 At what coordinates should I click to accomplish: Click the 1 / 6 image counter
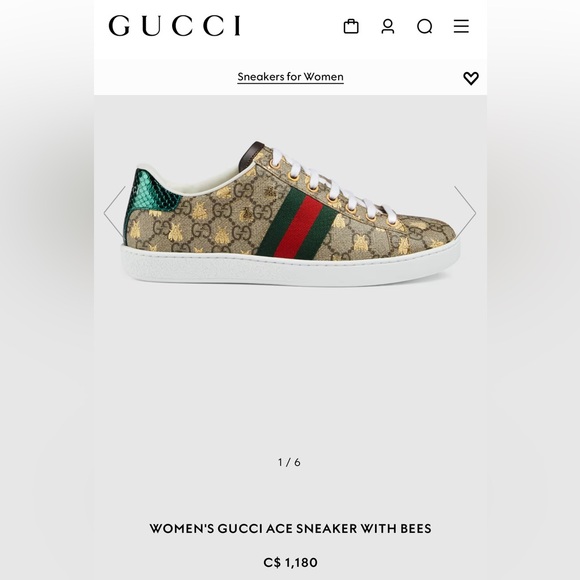(289, 462)
